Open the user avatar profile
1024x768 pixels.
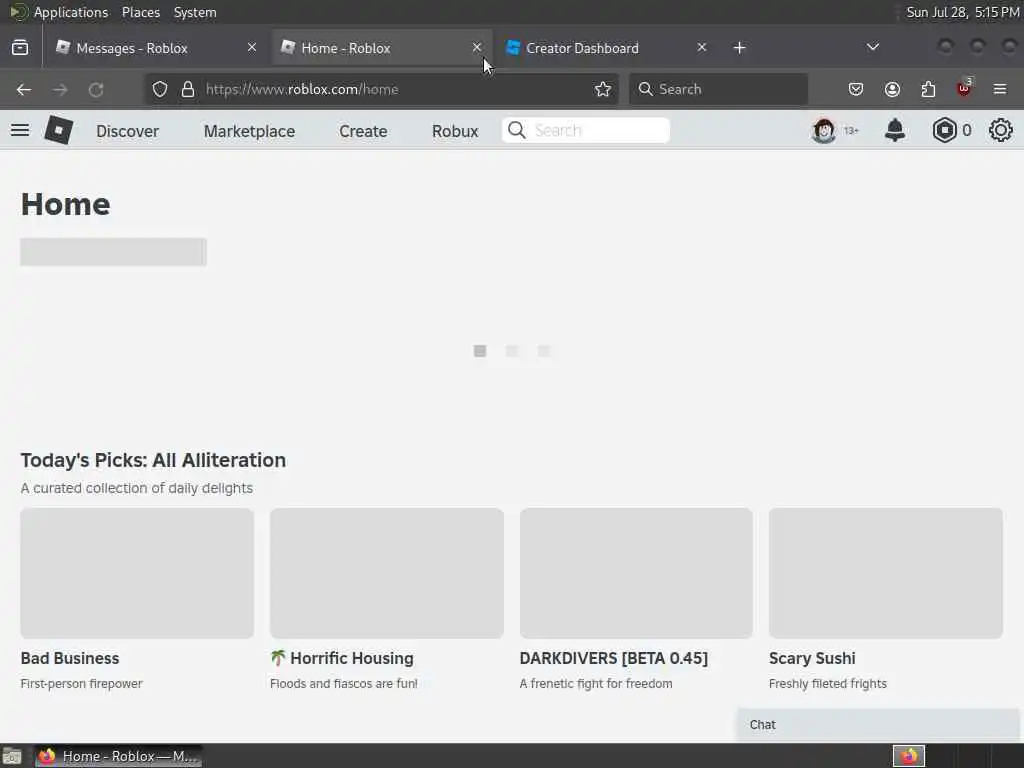pos(824,131)
